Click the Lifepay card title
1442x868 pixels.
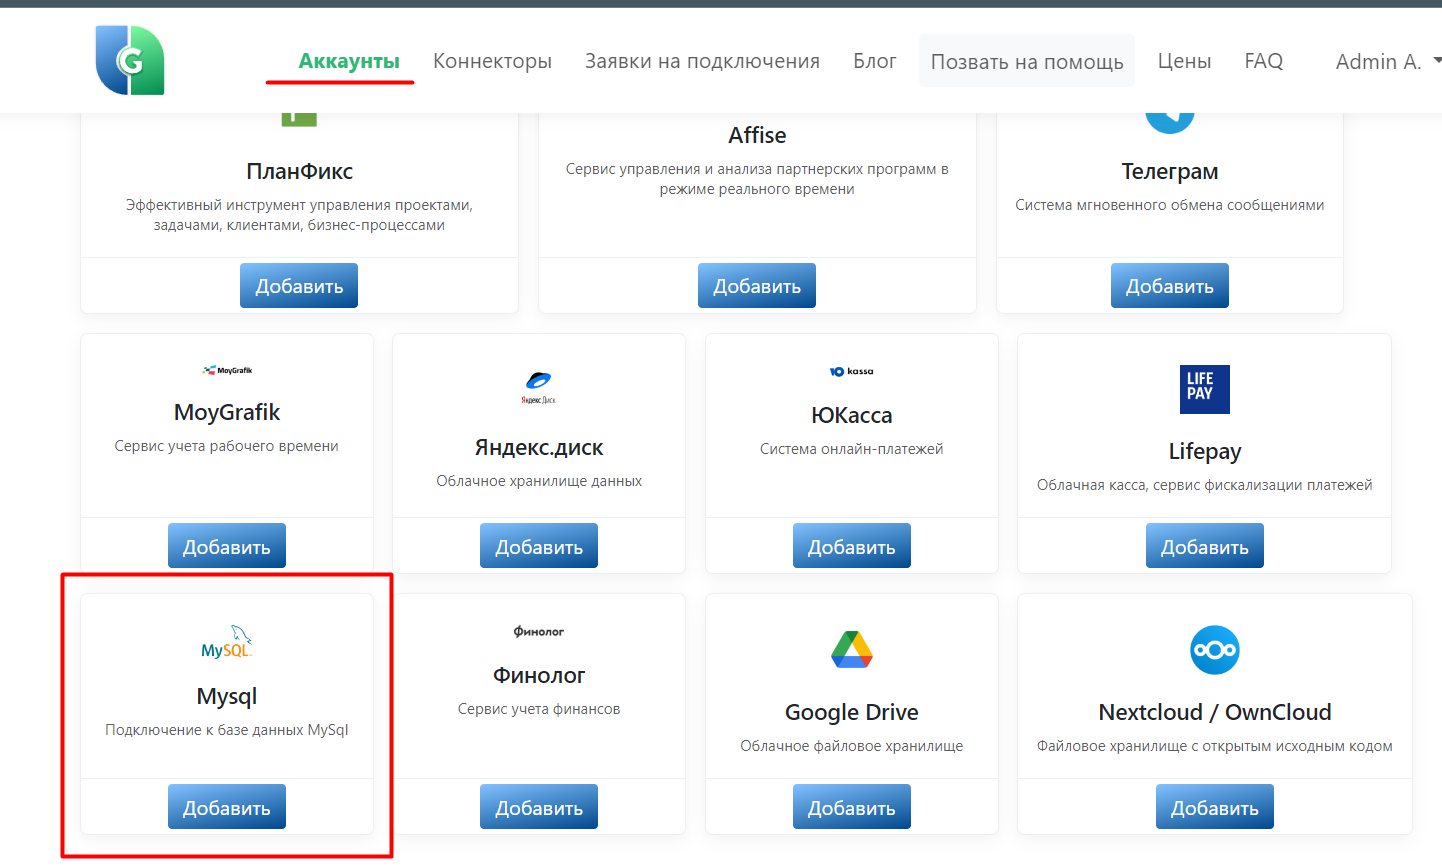[1205, 451]
